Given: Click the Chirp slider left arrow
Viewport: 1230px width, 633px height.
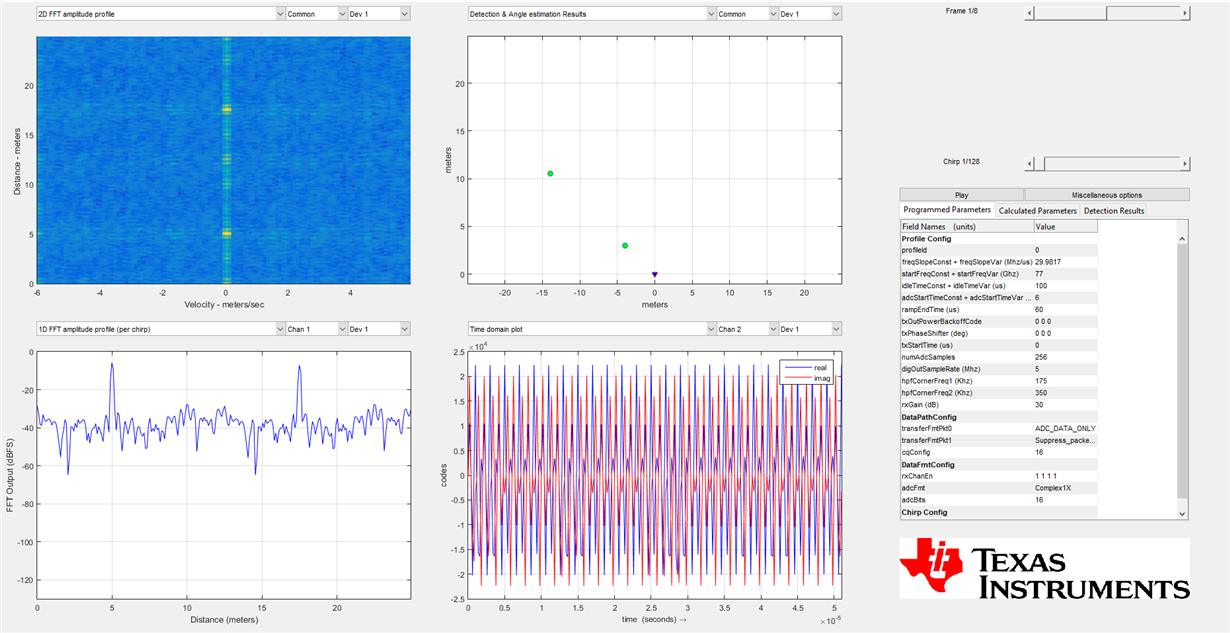Looking at the screenshot, I should point(1030,163).
